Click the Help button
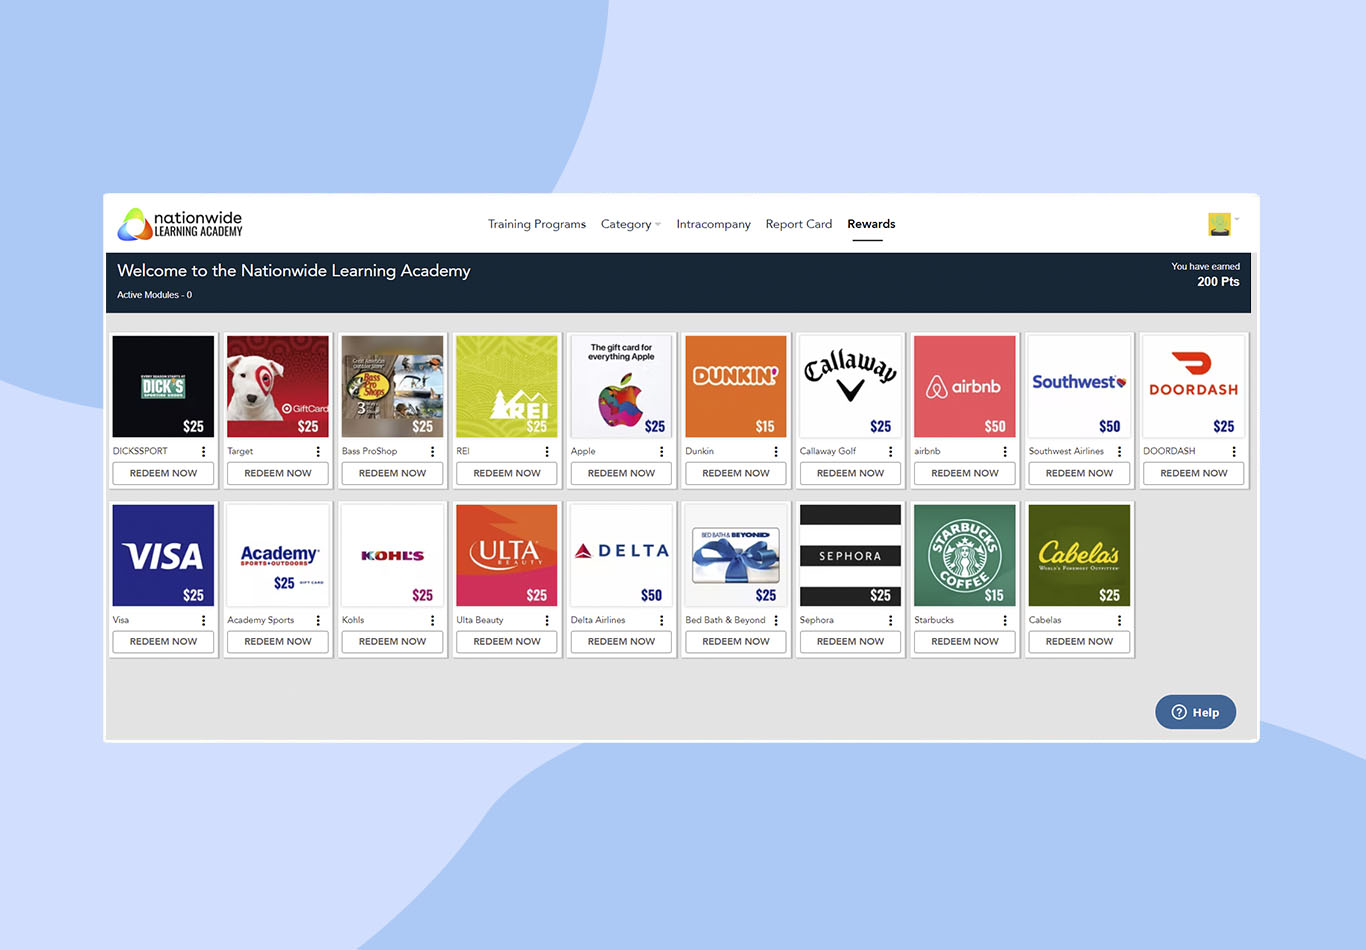The image size is (1366, 950). pyautogui.click(x=1196, y=712)
